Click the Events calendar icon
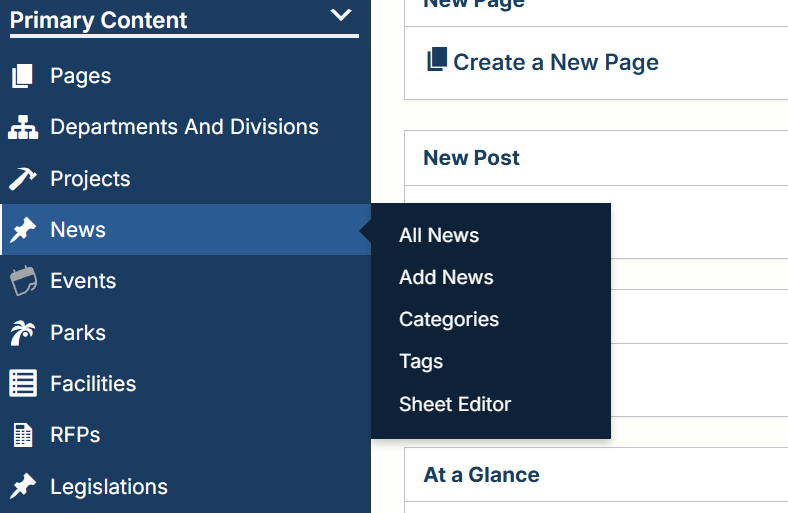Image resolution: width=788 pixels, height=513 pixels. [23, 281]
